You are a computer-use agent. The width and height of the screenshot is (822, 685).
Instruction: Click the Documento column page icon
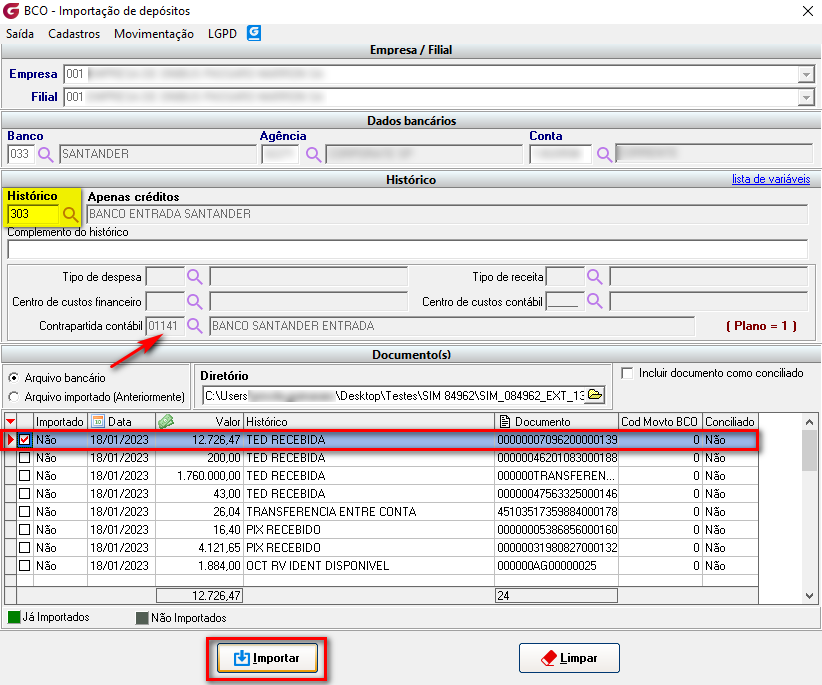(504, 421)
